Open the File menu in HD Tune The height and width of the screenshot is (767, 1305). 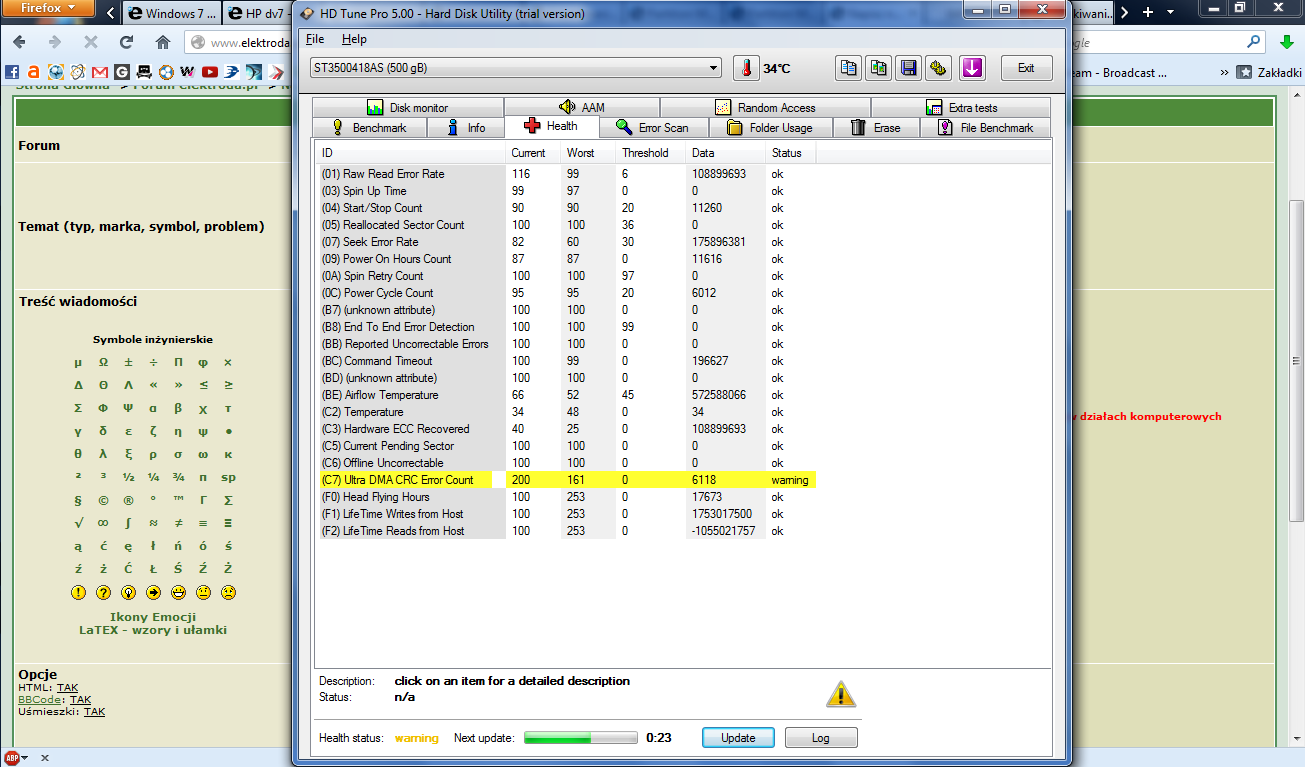315,39
